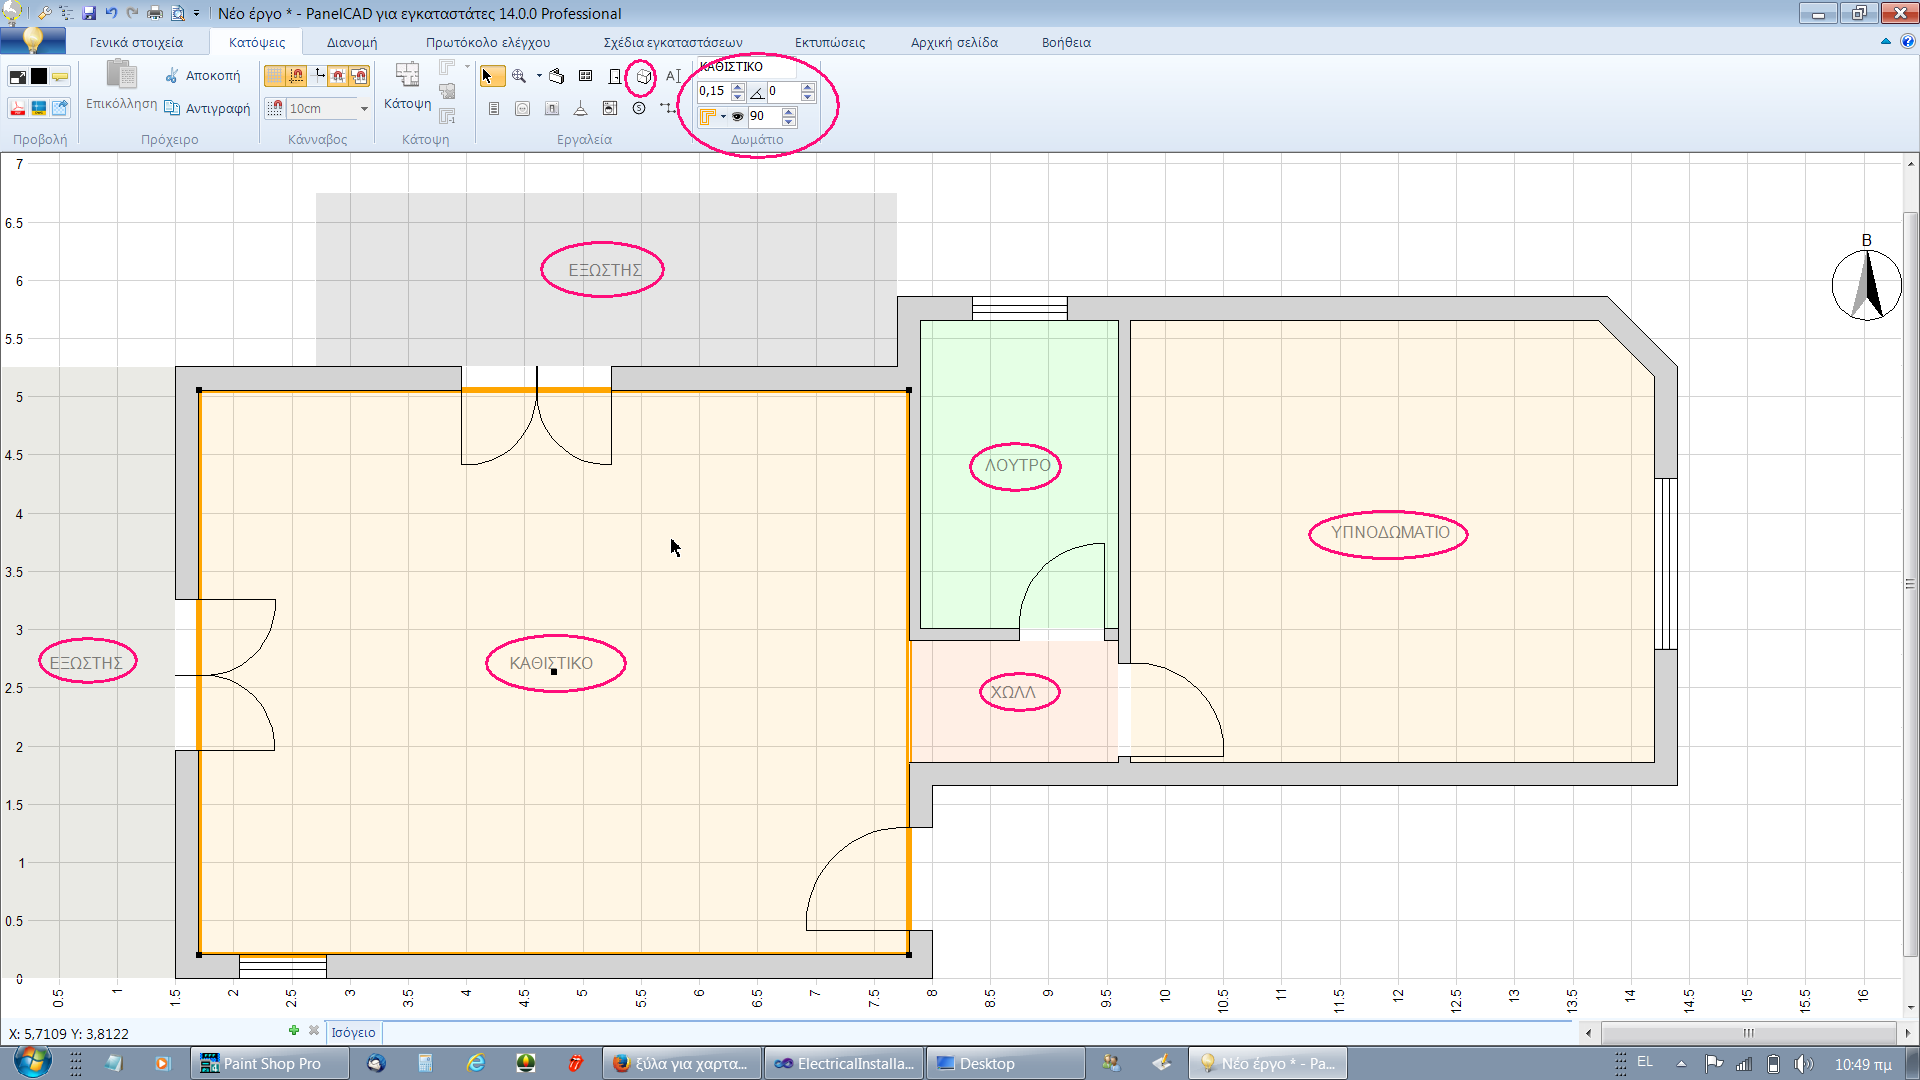Select the wall socket tool

coord(522,109)
